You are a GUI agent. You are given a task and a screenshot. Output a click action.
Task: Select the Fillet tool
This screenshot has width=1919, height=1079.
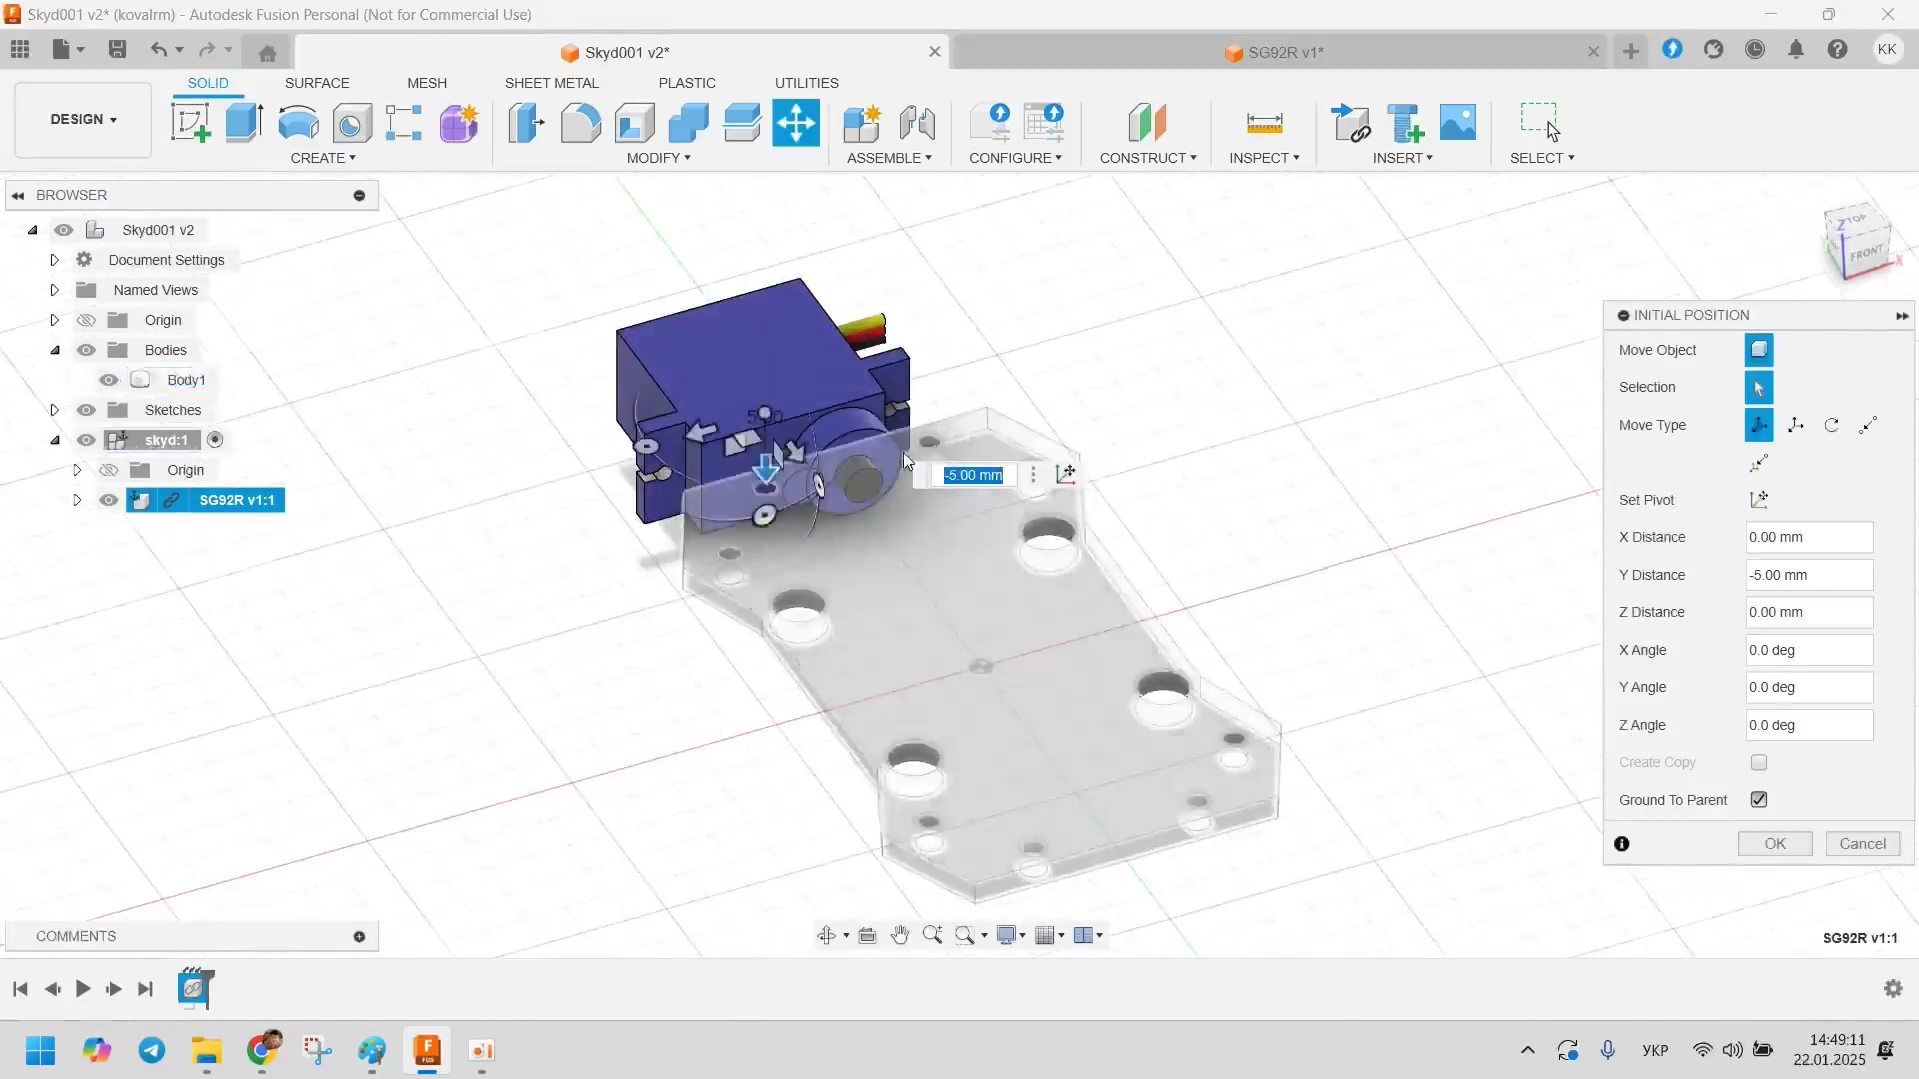pyautogui.click(x=581, y=123)
